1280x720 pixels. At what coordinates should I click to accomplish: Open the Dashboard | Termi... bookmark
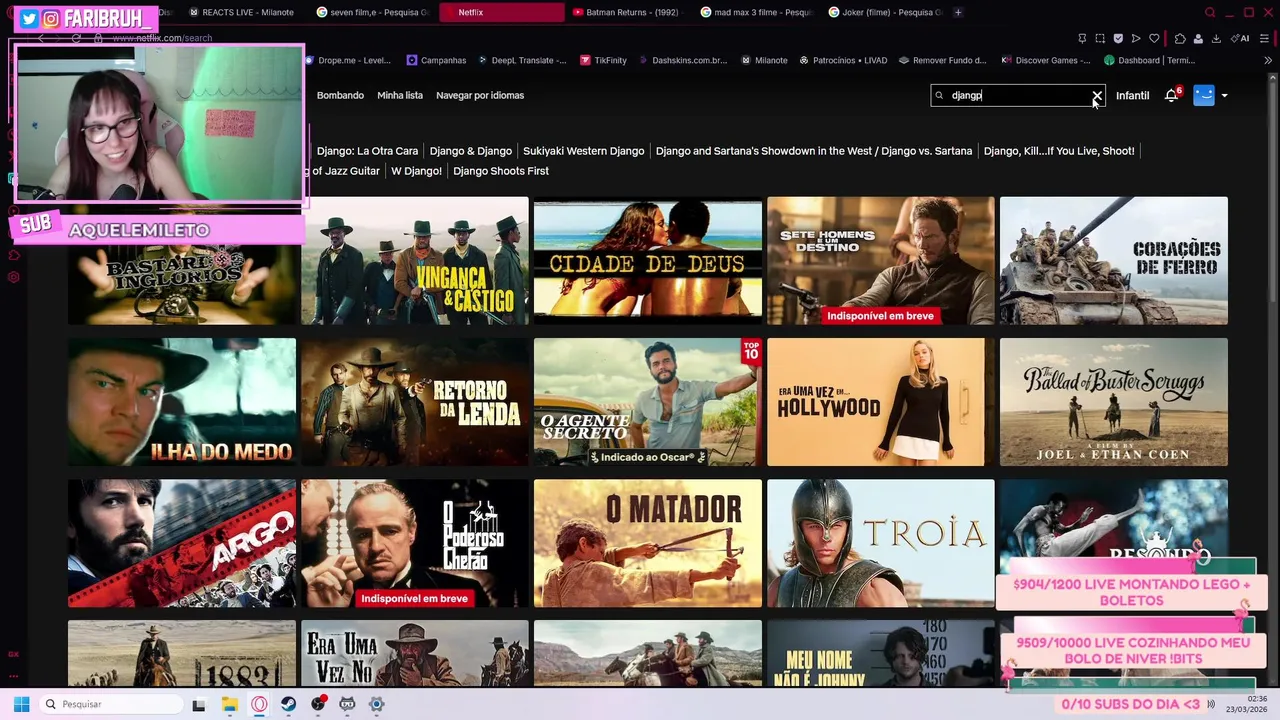click(1149, 60)
